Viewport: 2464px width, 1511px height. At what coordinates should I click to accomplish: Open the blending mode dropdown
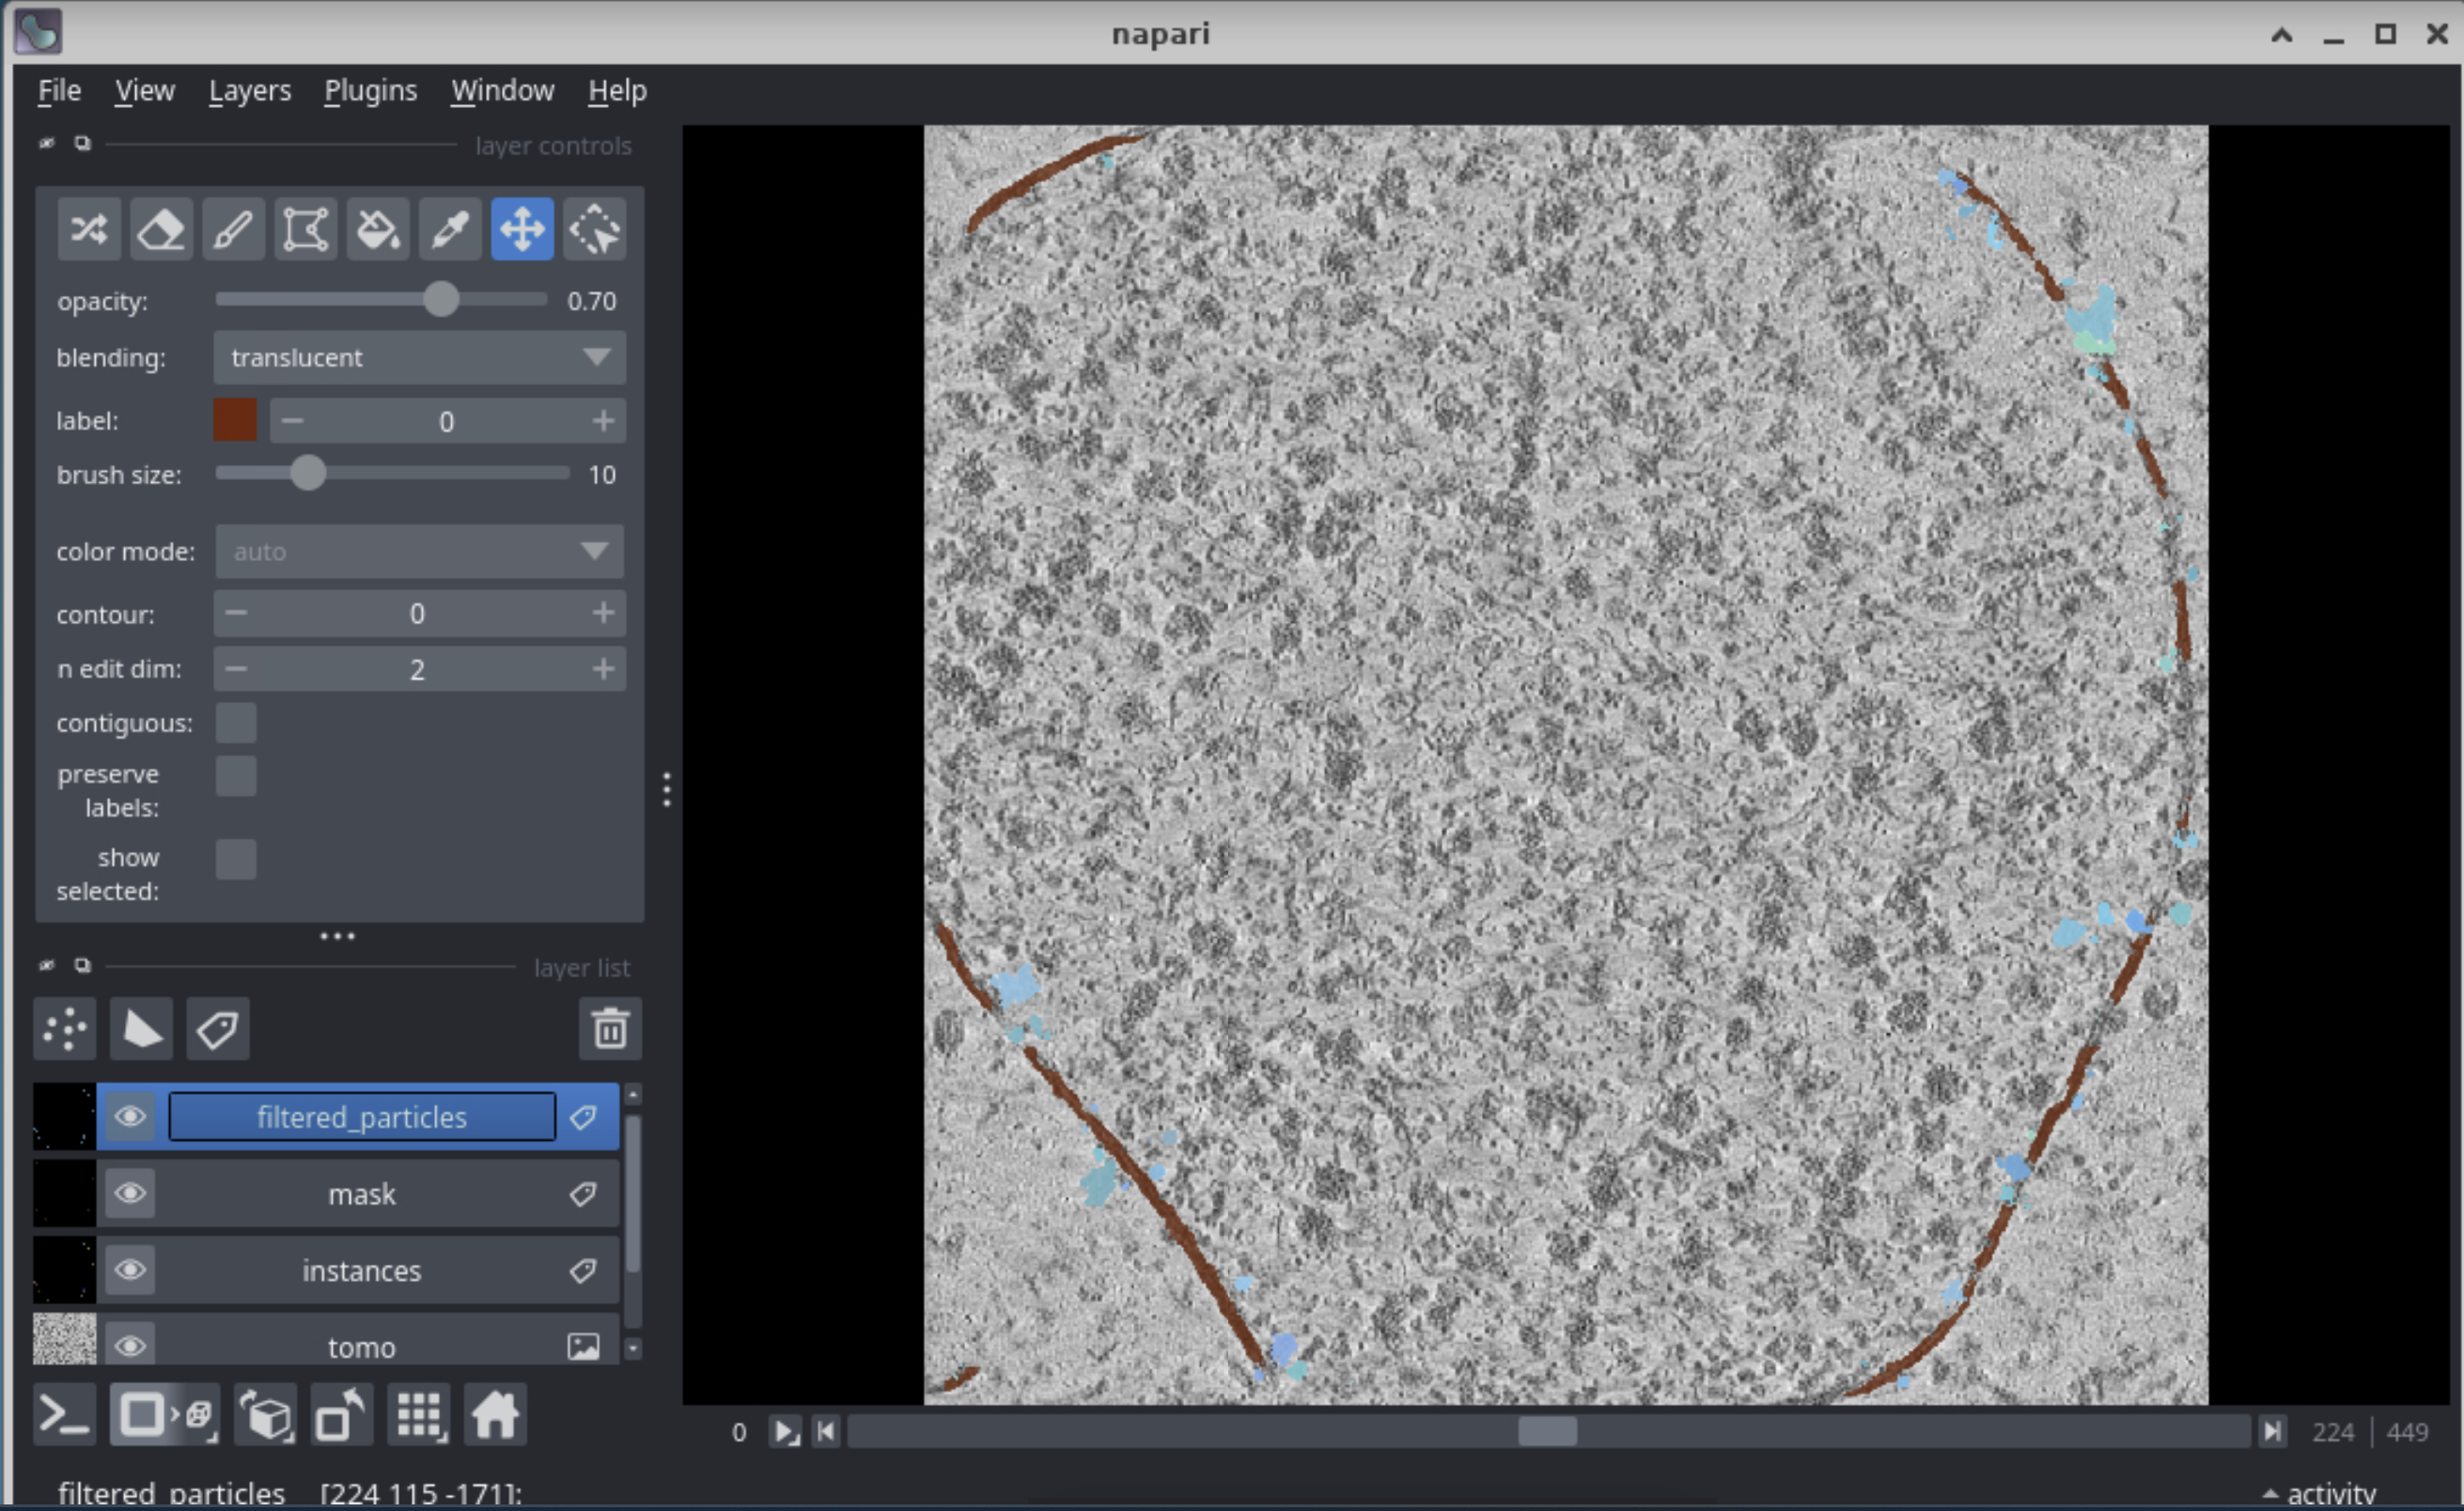pyautogui.click(x=419, y=357)
